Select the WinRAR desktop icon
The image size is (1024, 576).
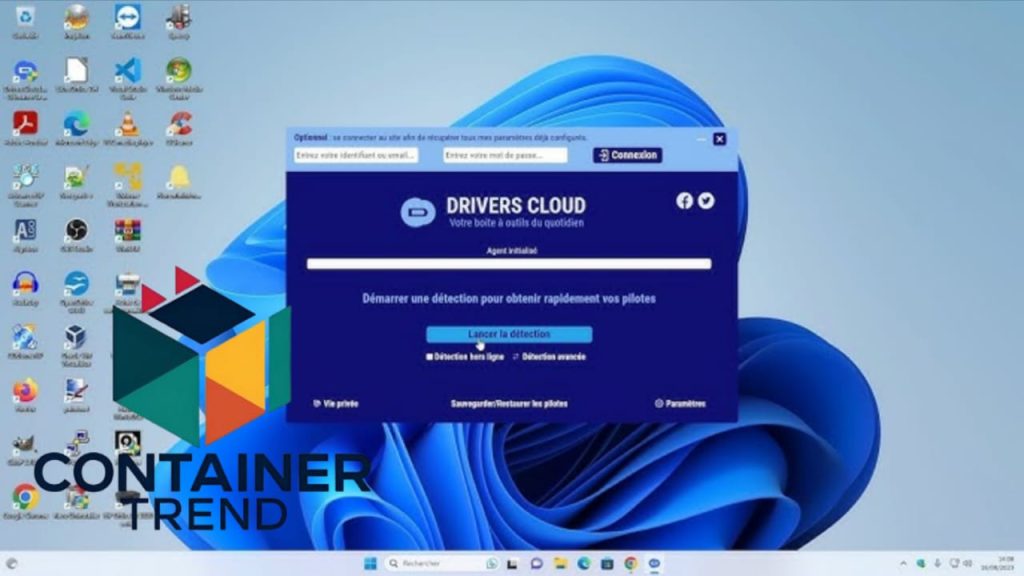pyautogui.click(x=127, y=235)
